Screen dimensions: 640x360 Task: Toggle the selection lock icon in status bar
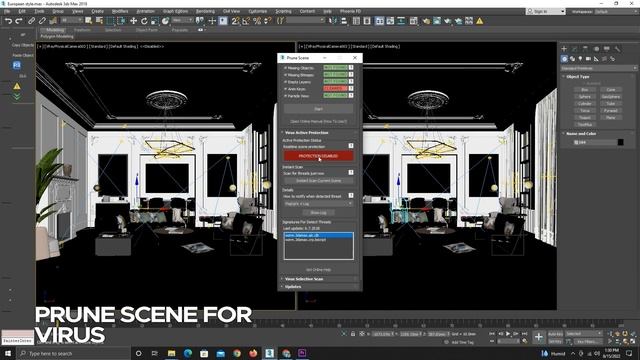coord(353,334)
